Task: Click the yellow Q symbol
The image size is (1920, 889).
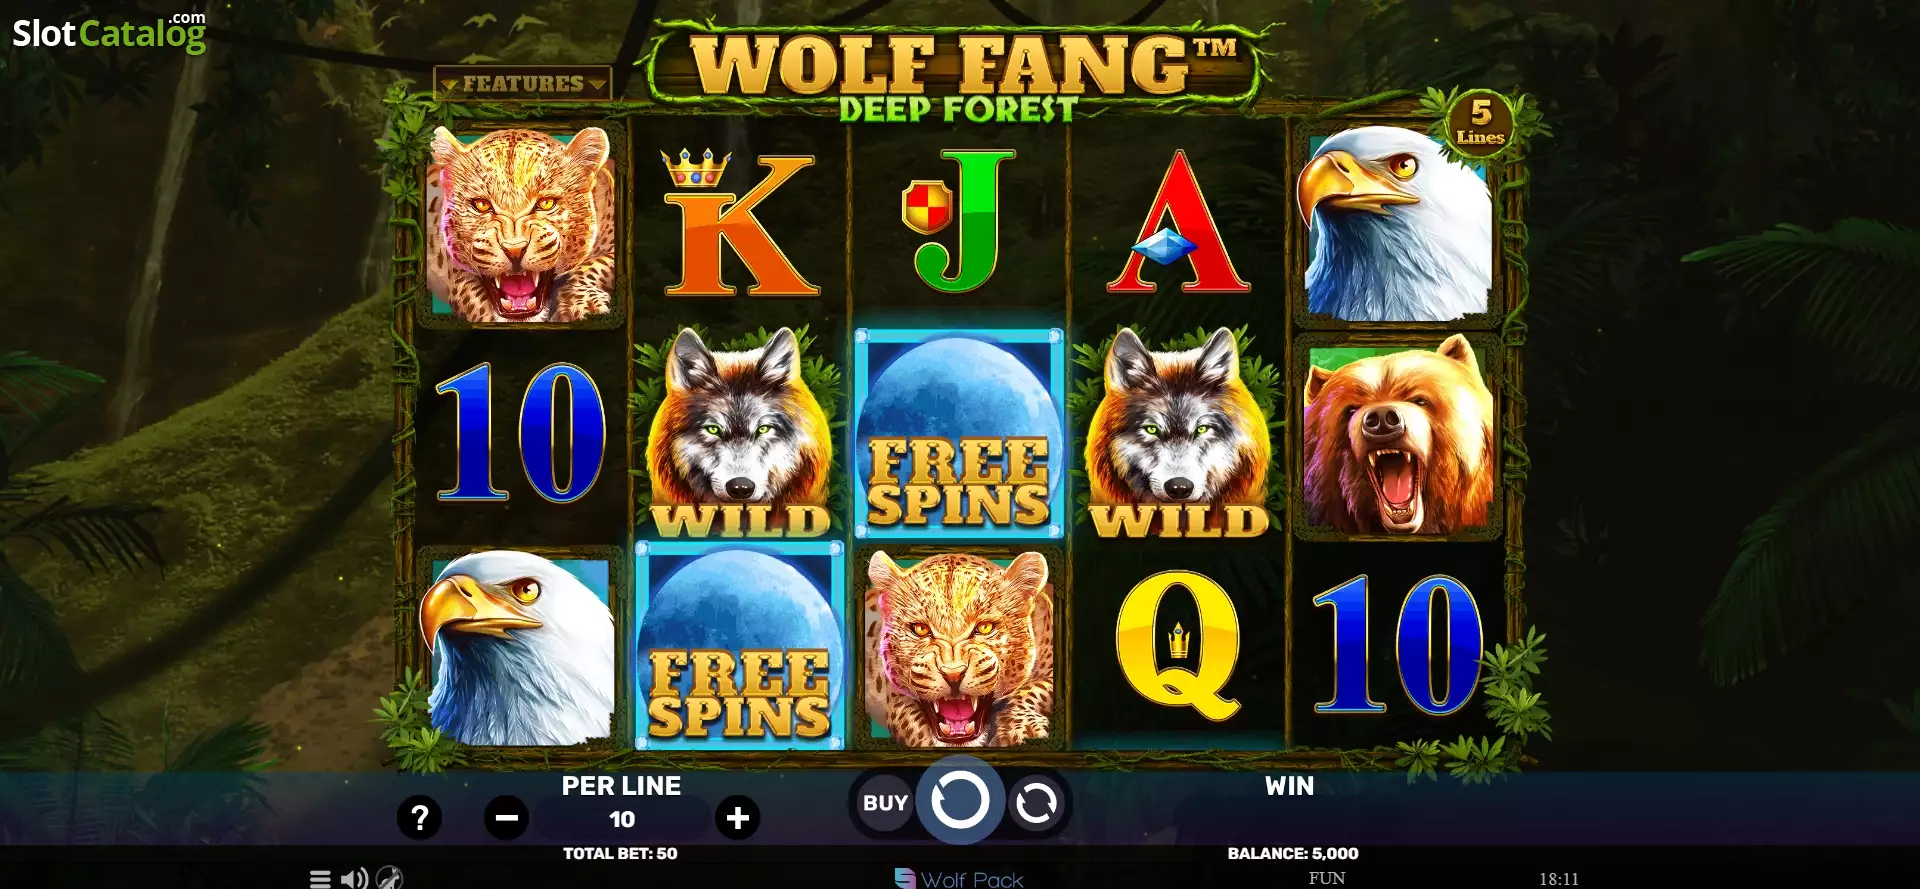Action: point(1178,645)
